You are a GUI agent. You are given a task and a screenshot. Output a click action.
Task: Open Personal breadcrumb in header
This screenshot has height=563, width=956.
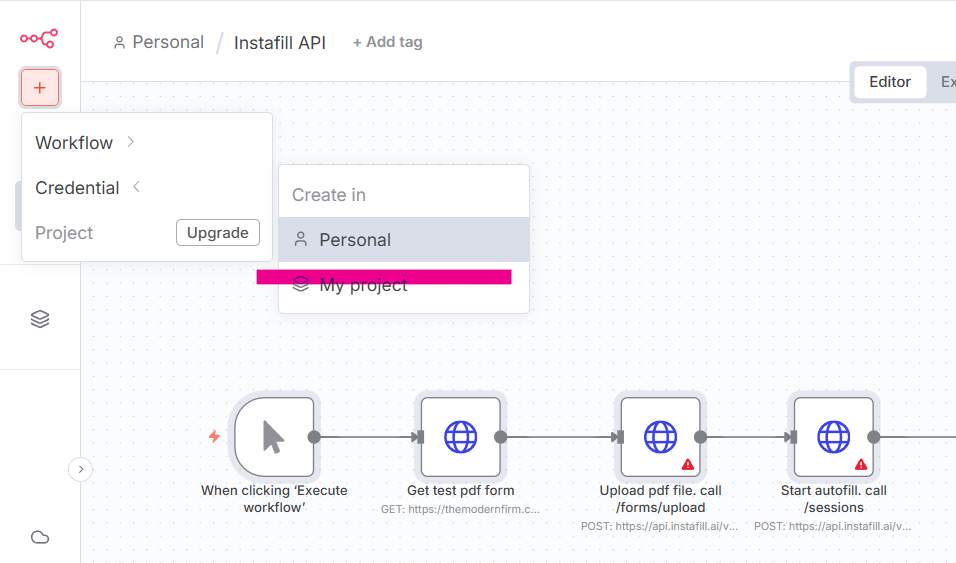pyautogui.click(x=159, y=42)
